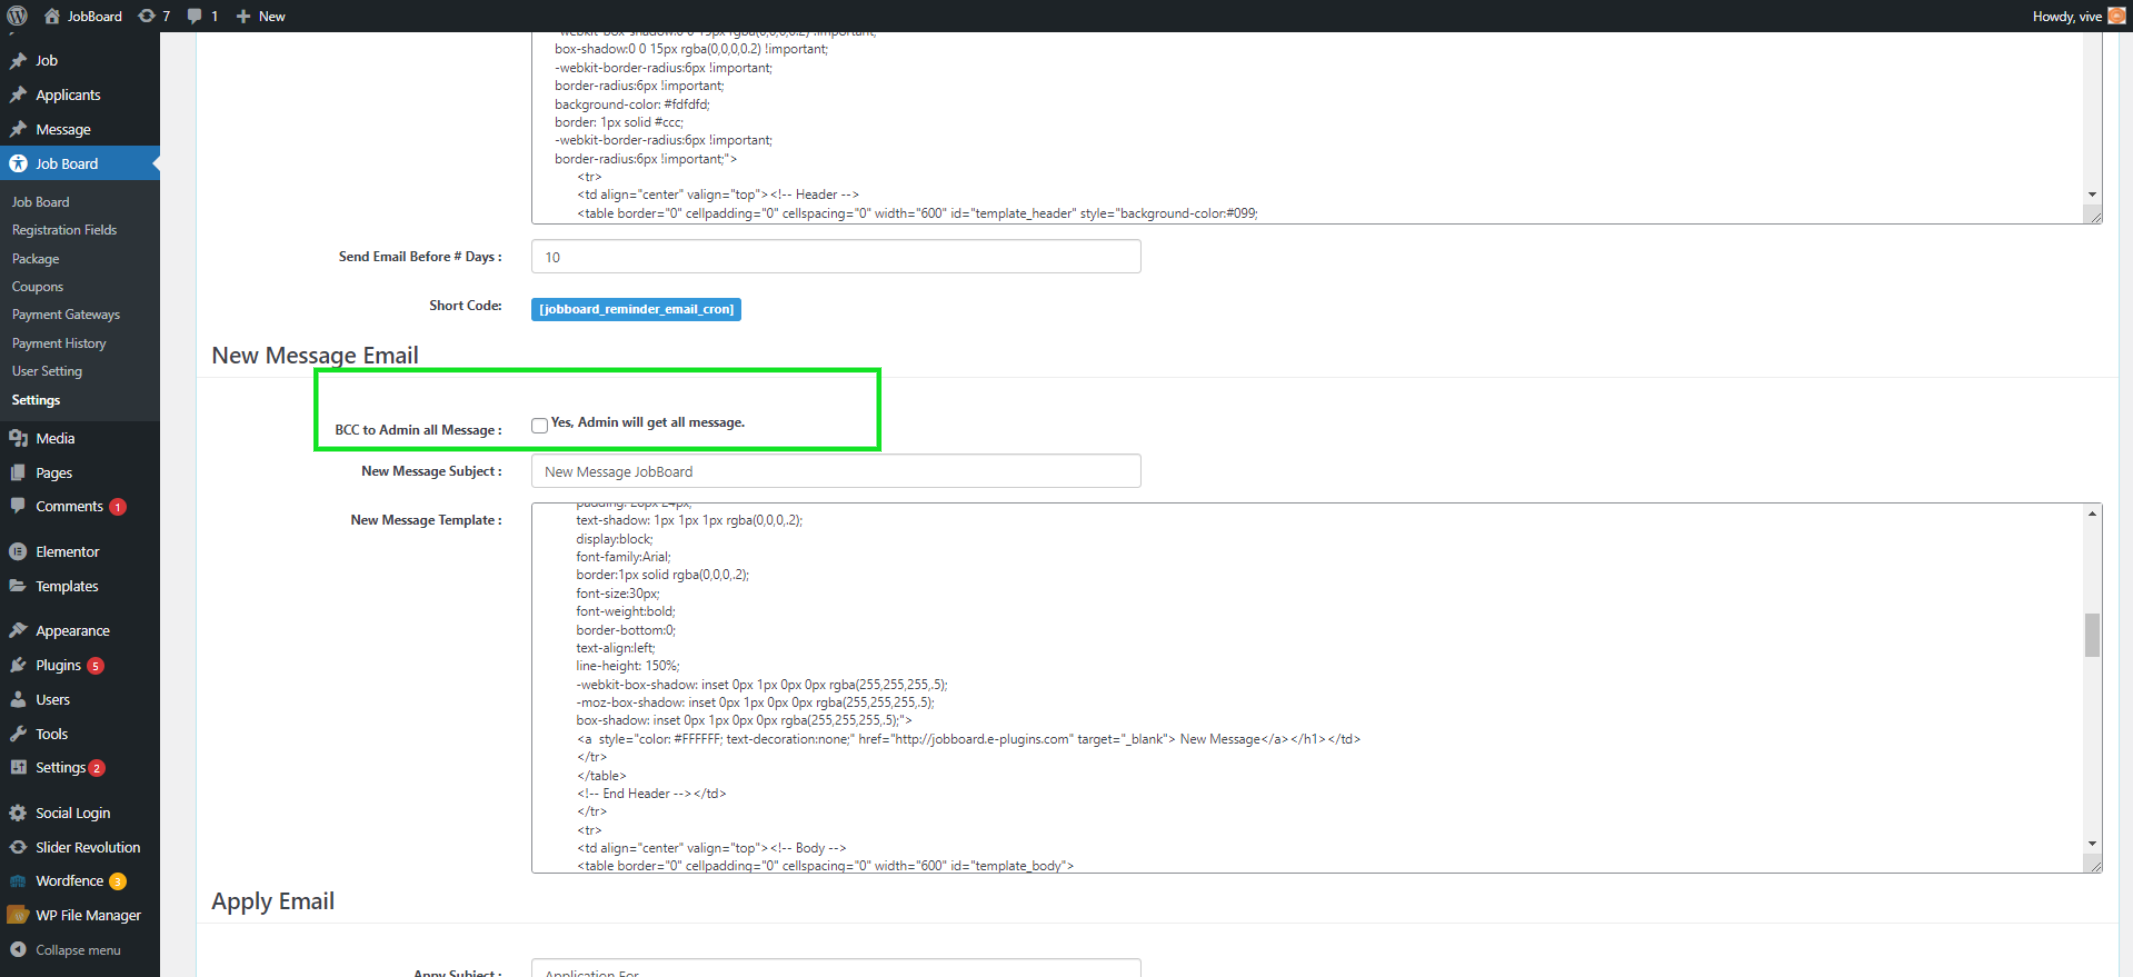Click the New Message Subject input field

click(835, 471)
